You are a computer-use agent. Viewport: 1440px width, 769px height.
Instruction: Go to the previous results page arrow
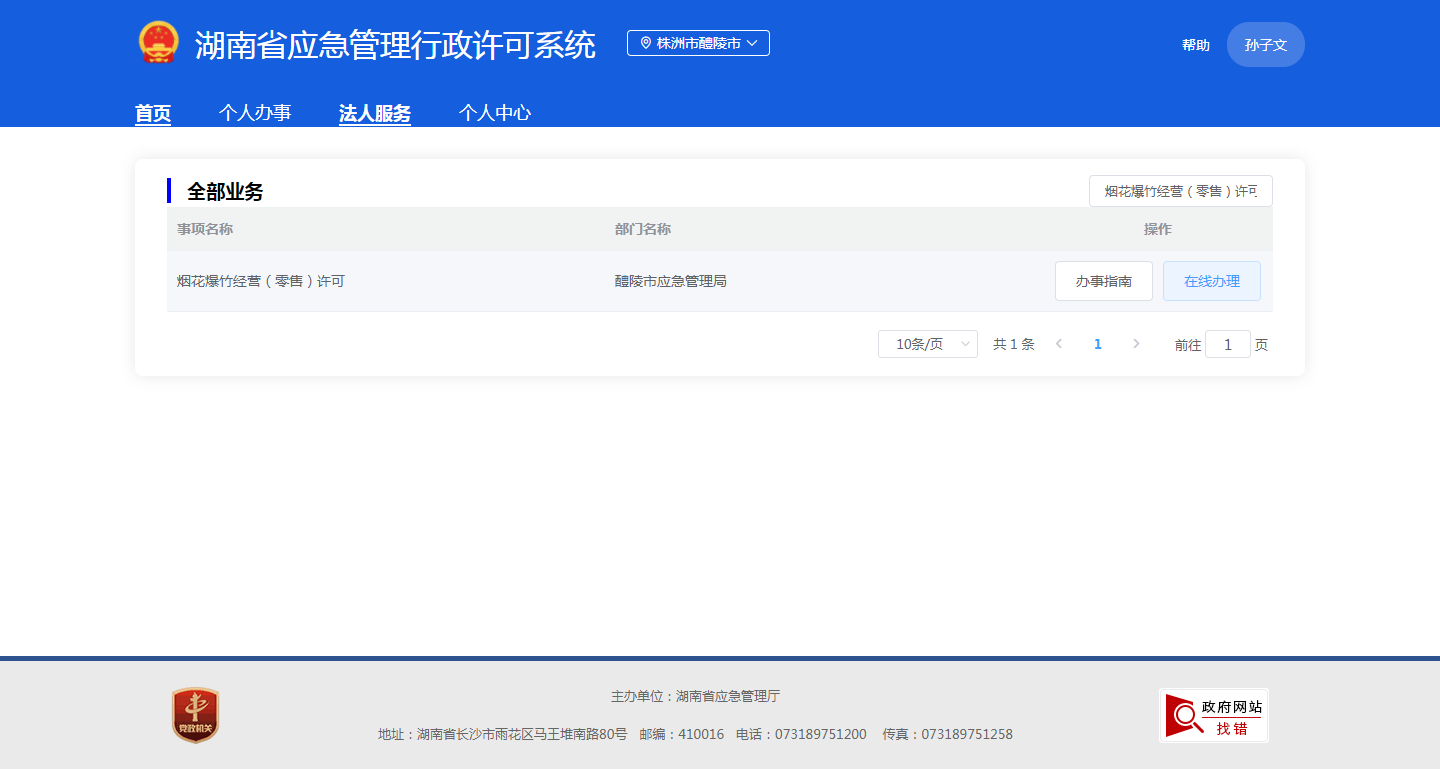(x=1059, y=344)
